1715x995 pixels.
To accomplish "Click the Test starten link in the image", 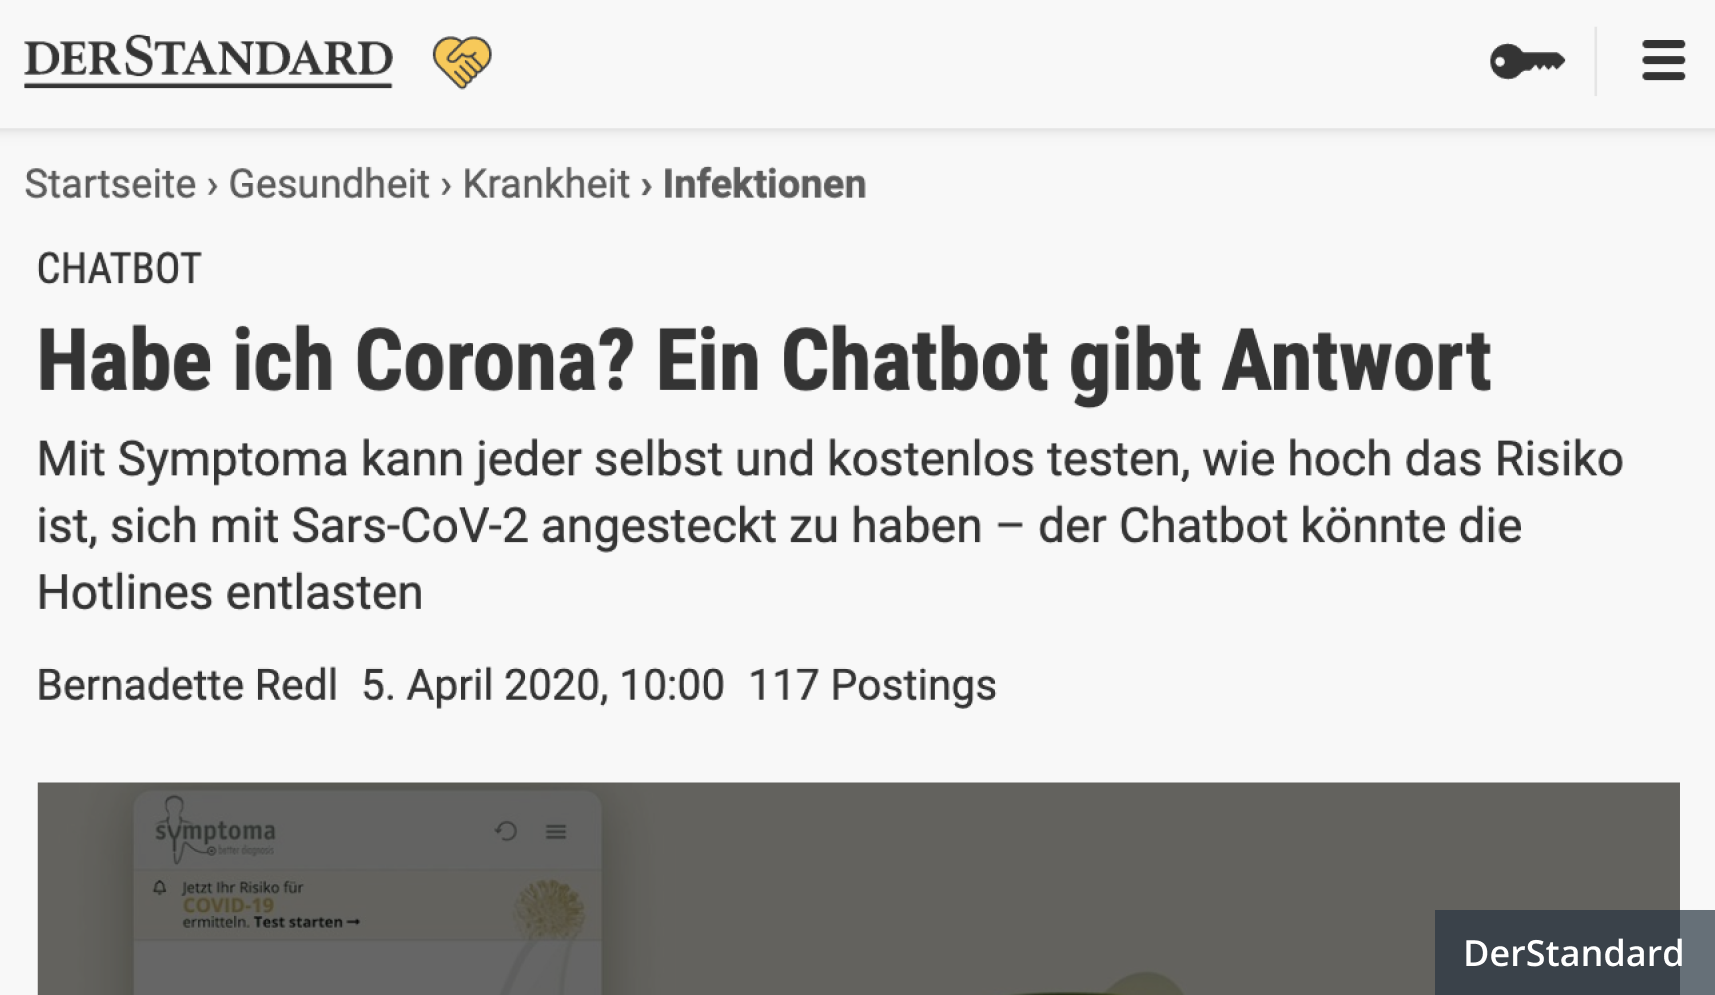I will tap(306, 922).
